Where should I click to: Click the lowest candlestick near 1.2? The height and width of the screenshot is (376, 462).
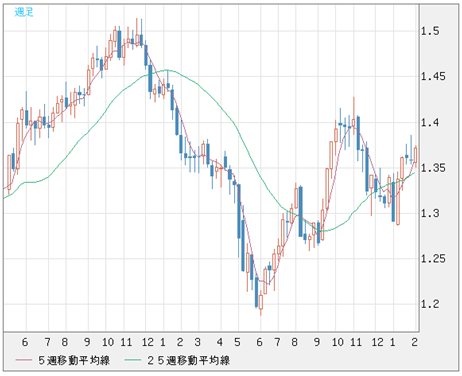point(261,302)
